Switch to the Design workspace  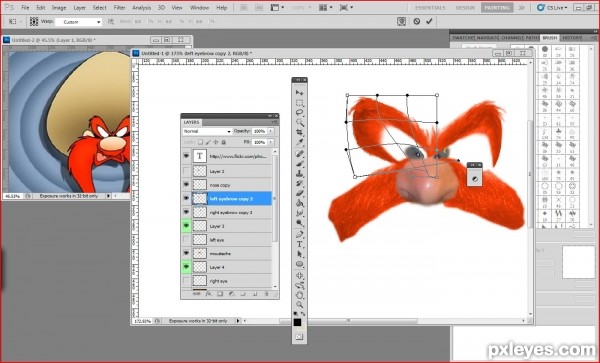click(x=465, y=8)
